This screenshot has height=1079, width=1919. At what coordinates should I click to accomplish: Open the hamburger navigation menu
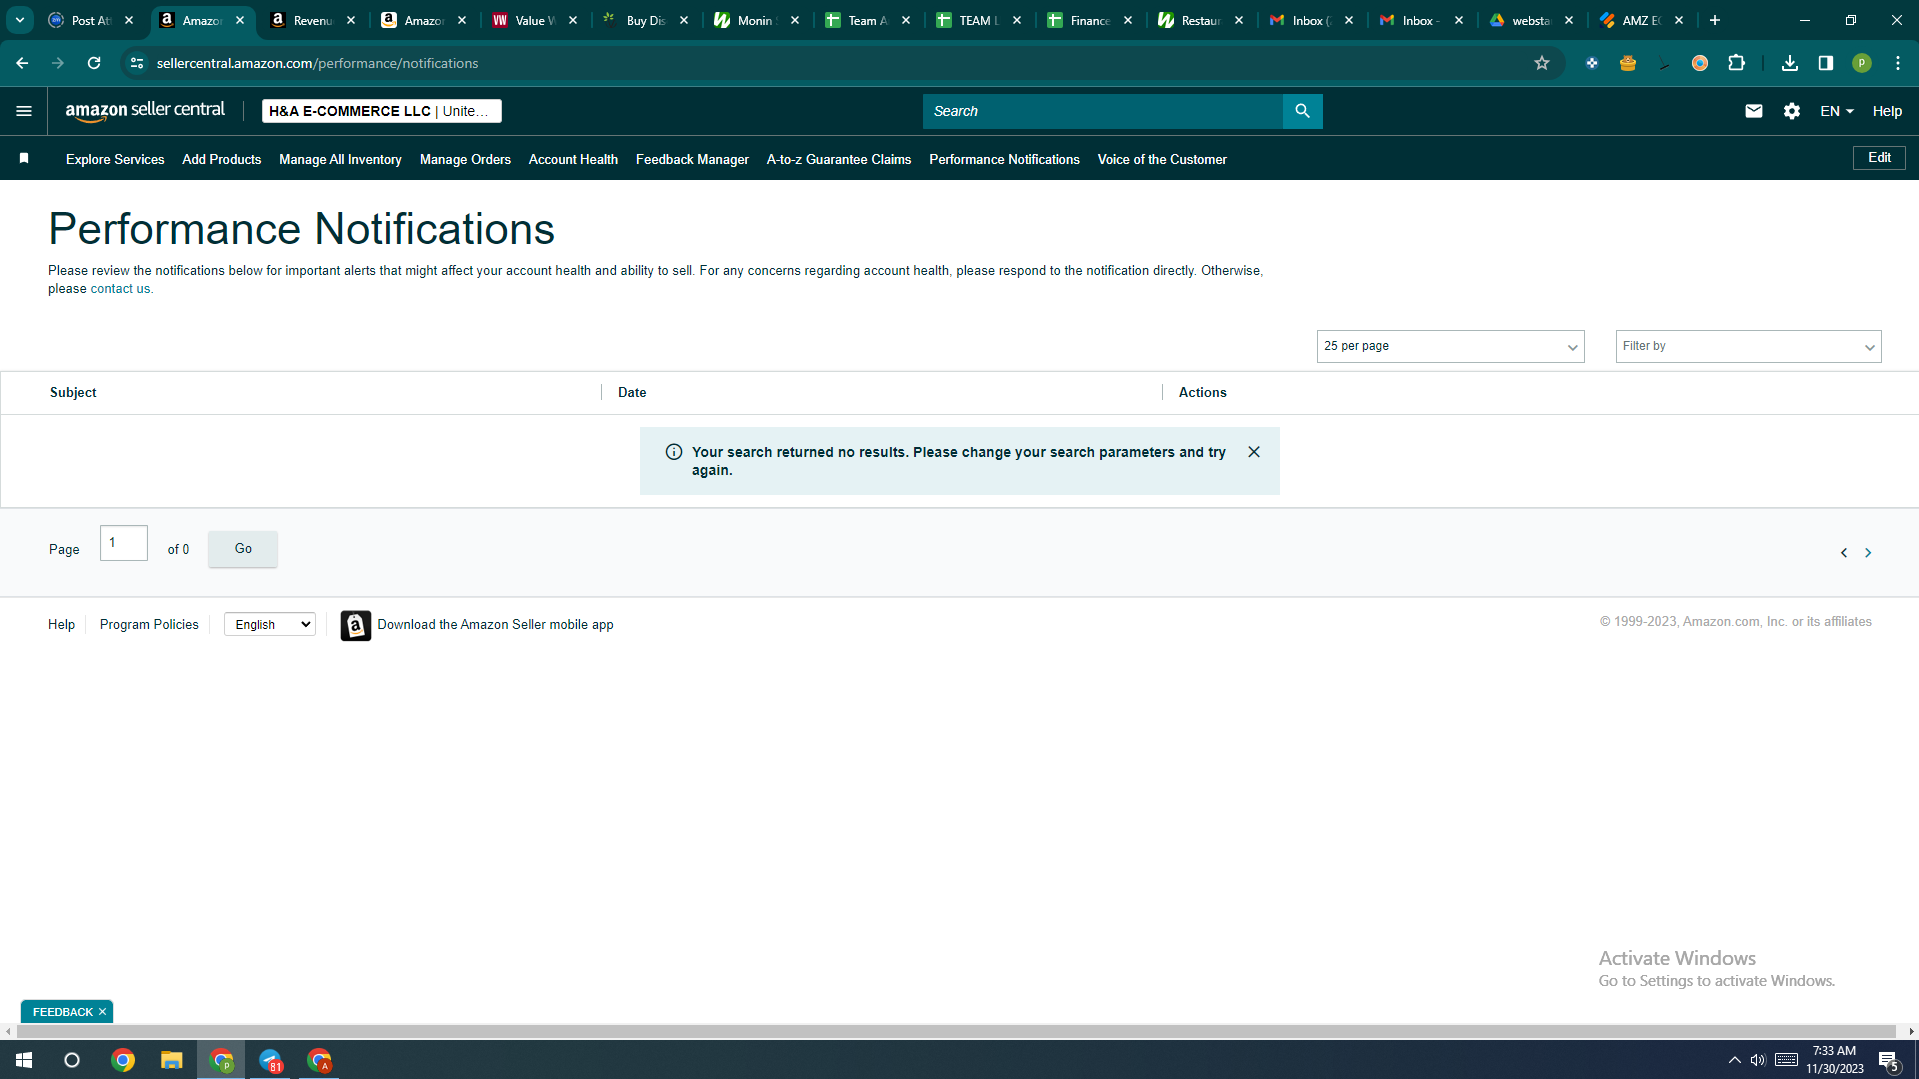click(24, 111)
